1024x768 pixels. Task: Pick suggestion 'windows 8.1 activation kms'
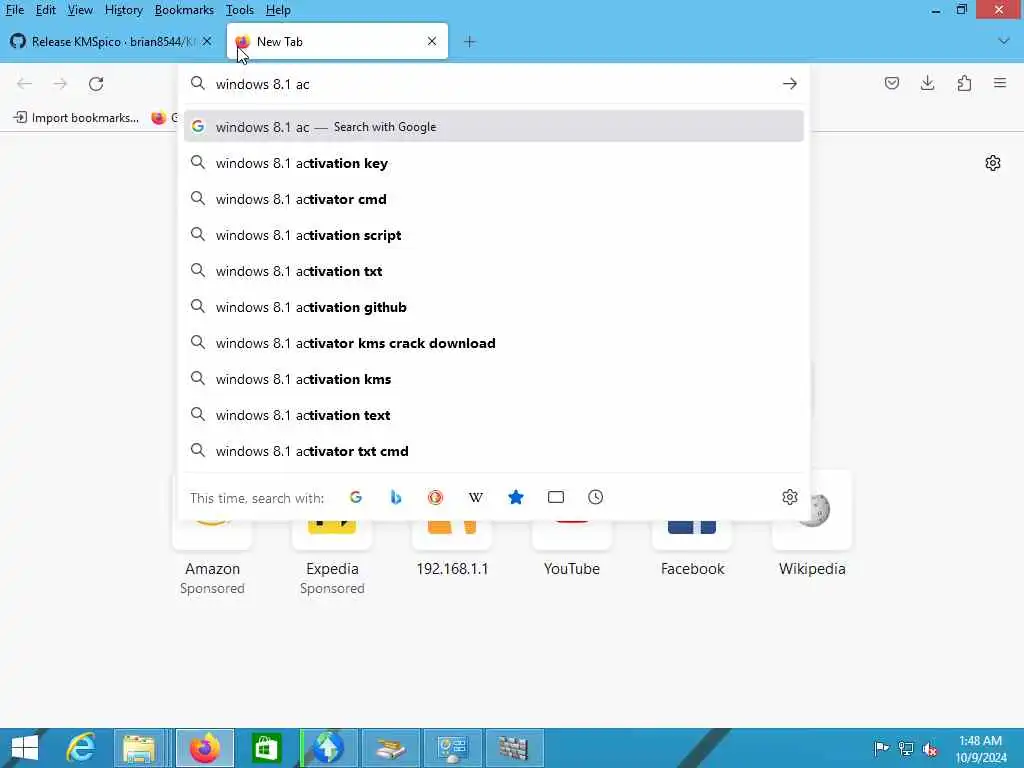[493, 379]
